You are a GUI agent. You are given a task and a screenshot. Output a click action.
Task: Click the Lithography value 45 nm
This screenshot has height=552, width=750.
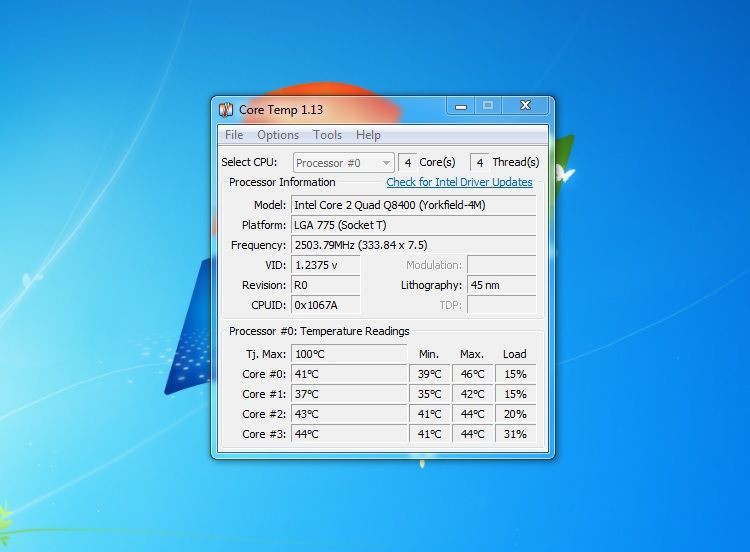pos(501,286)
